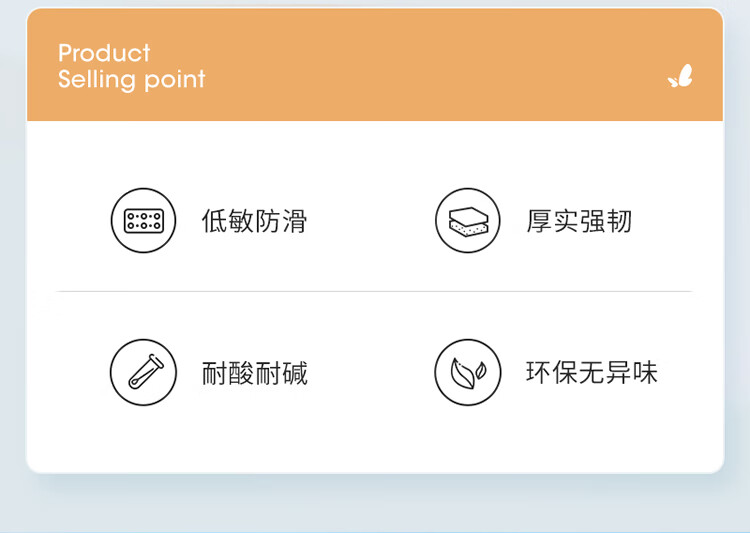The width and height of the screenshot is (750, 533).
Task: Click the light blue background below the card
Action: tap(375, 505)
